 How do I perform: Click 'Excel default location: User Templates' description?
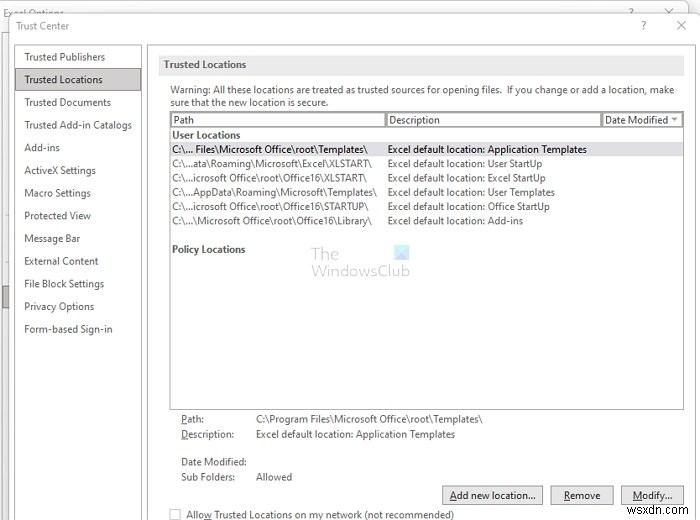[x=471, y=192]
